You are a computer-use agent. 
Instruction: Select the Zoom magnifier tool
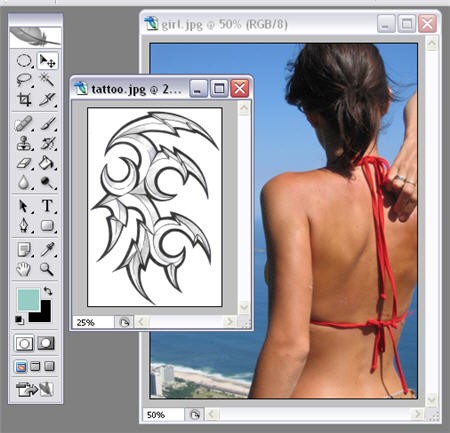click(x=47, y=269)
